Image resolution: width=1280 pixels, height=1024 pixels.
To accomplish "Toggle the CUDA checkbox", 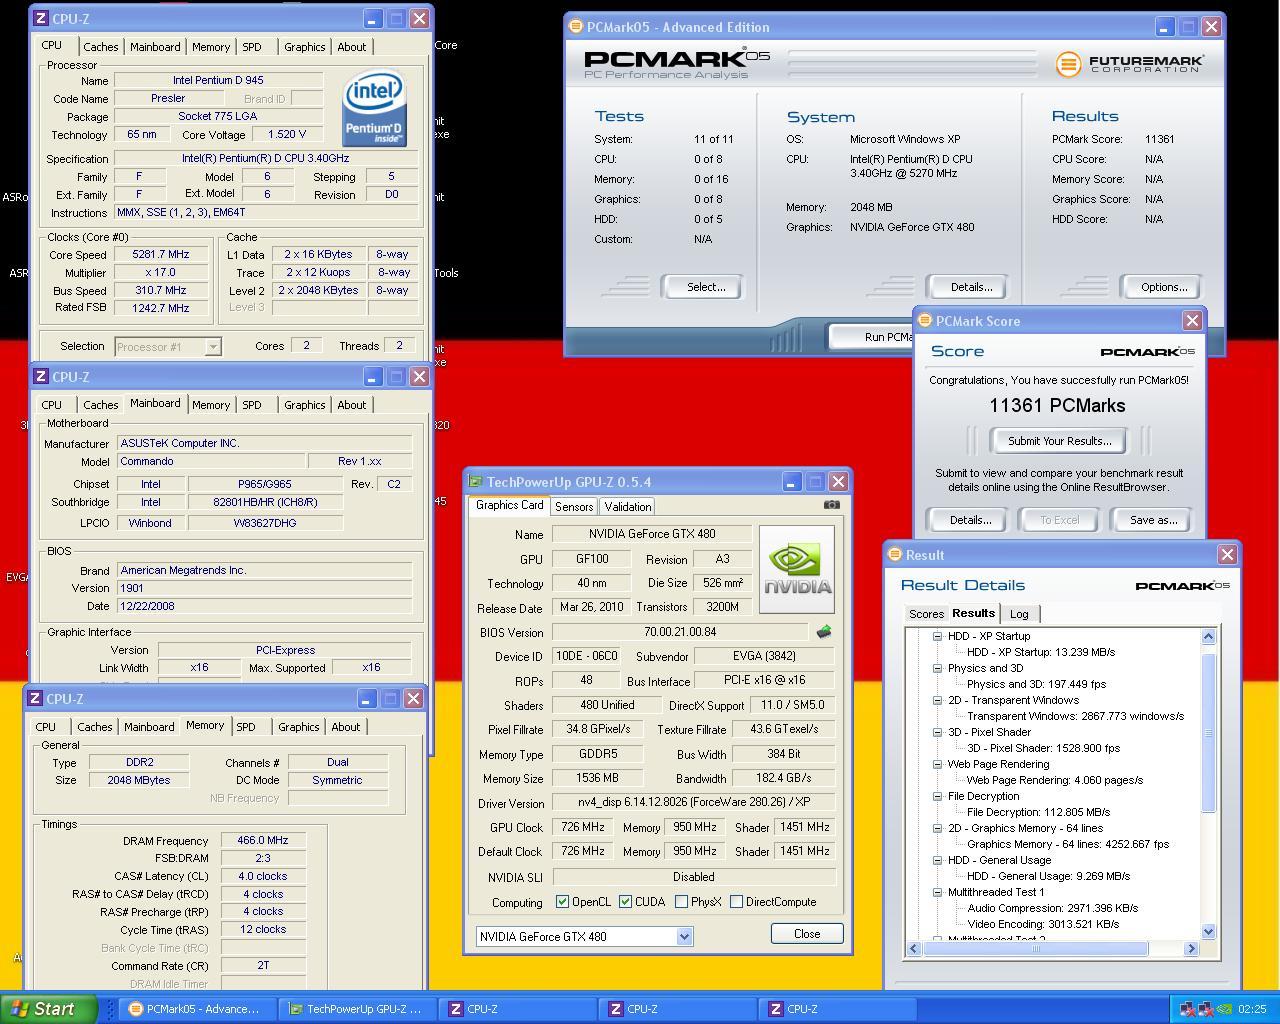I will [625, 902].
